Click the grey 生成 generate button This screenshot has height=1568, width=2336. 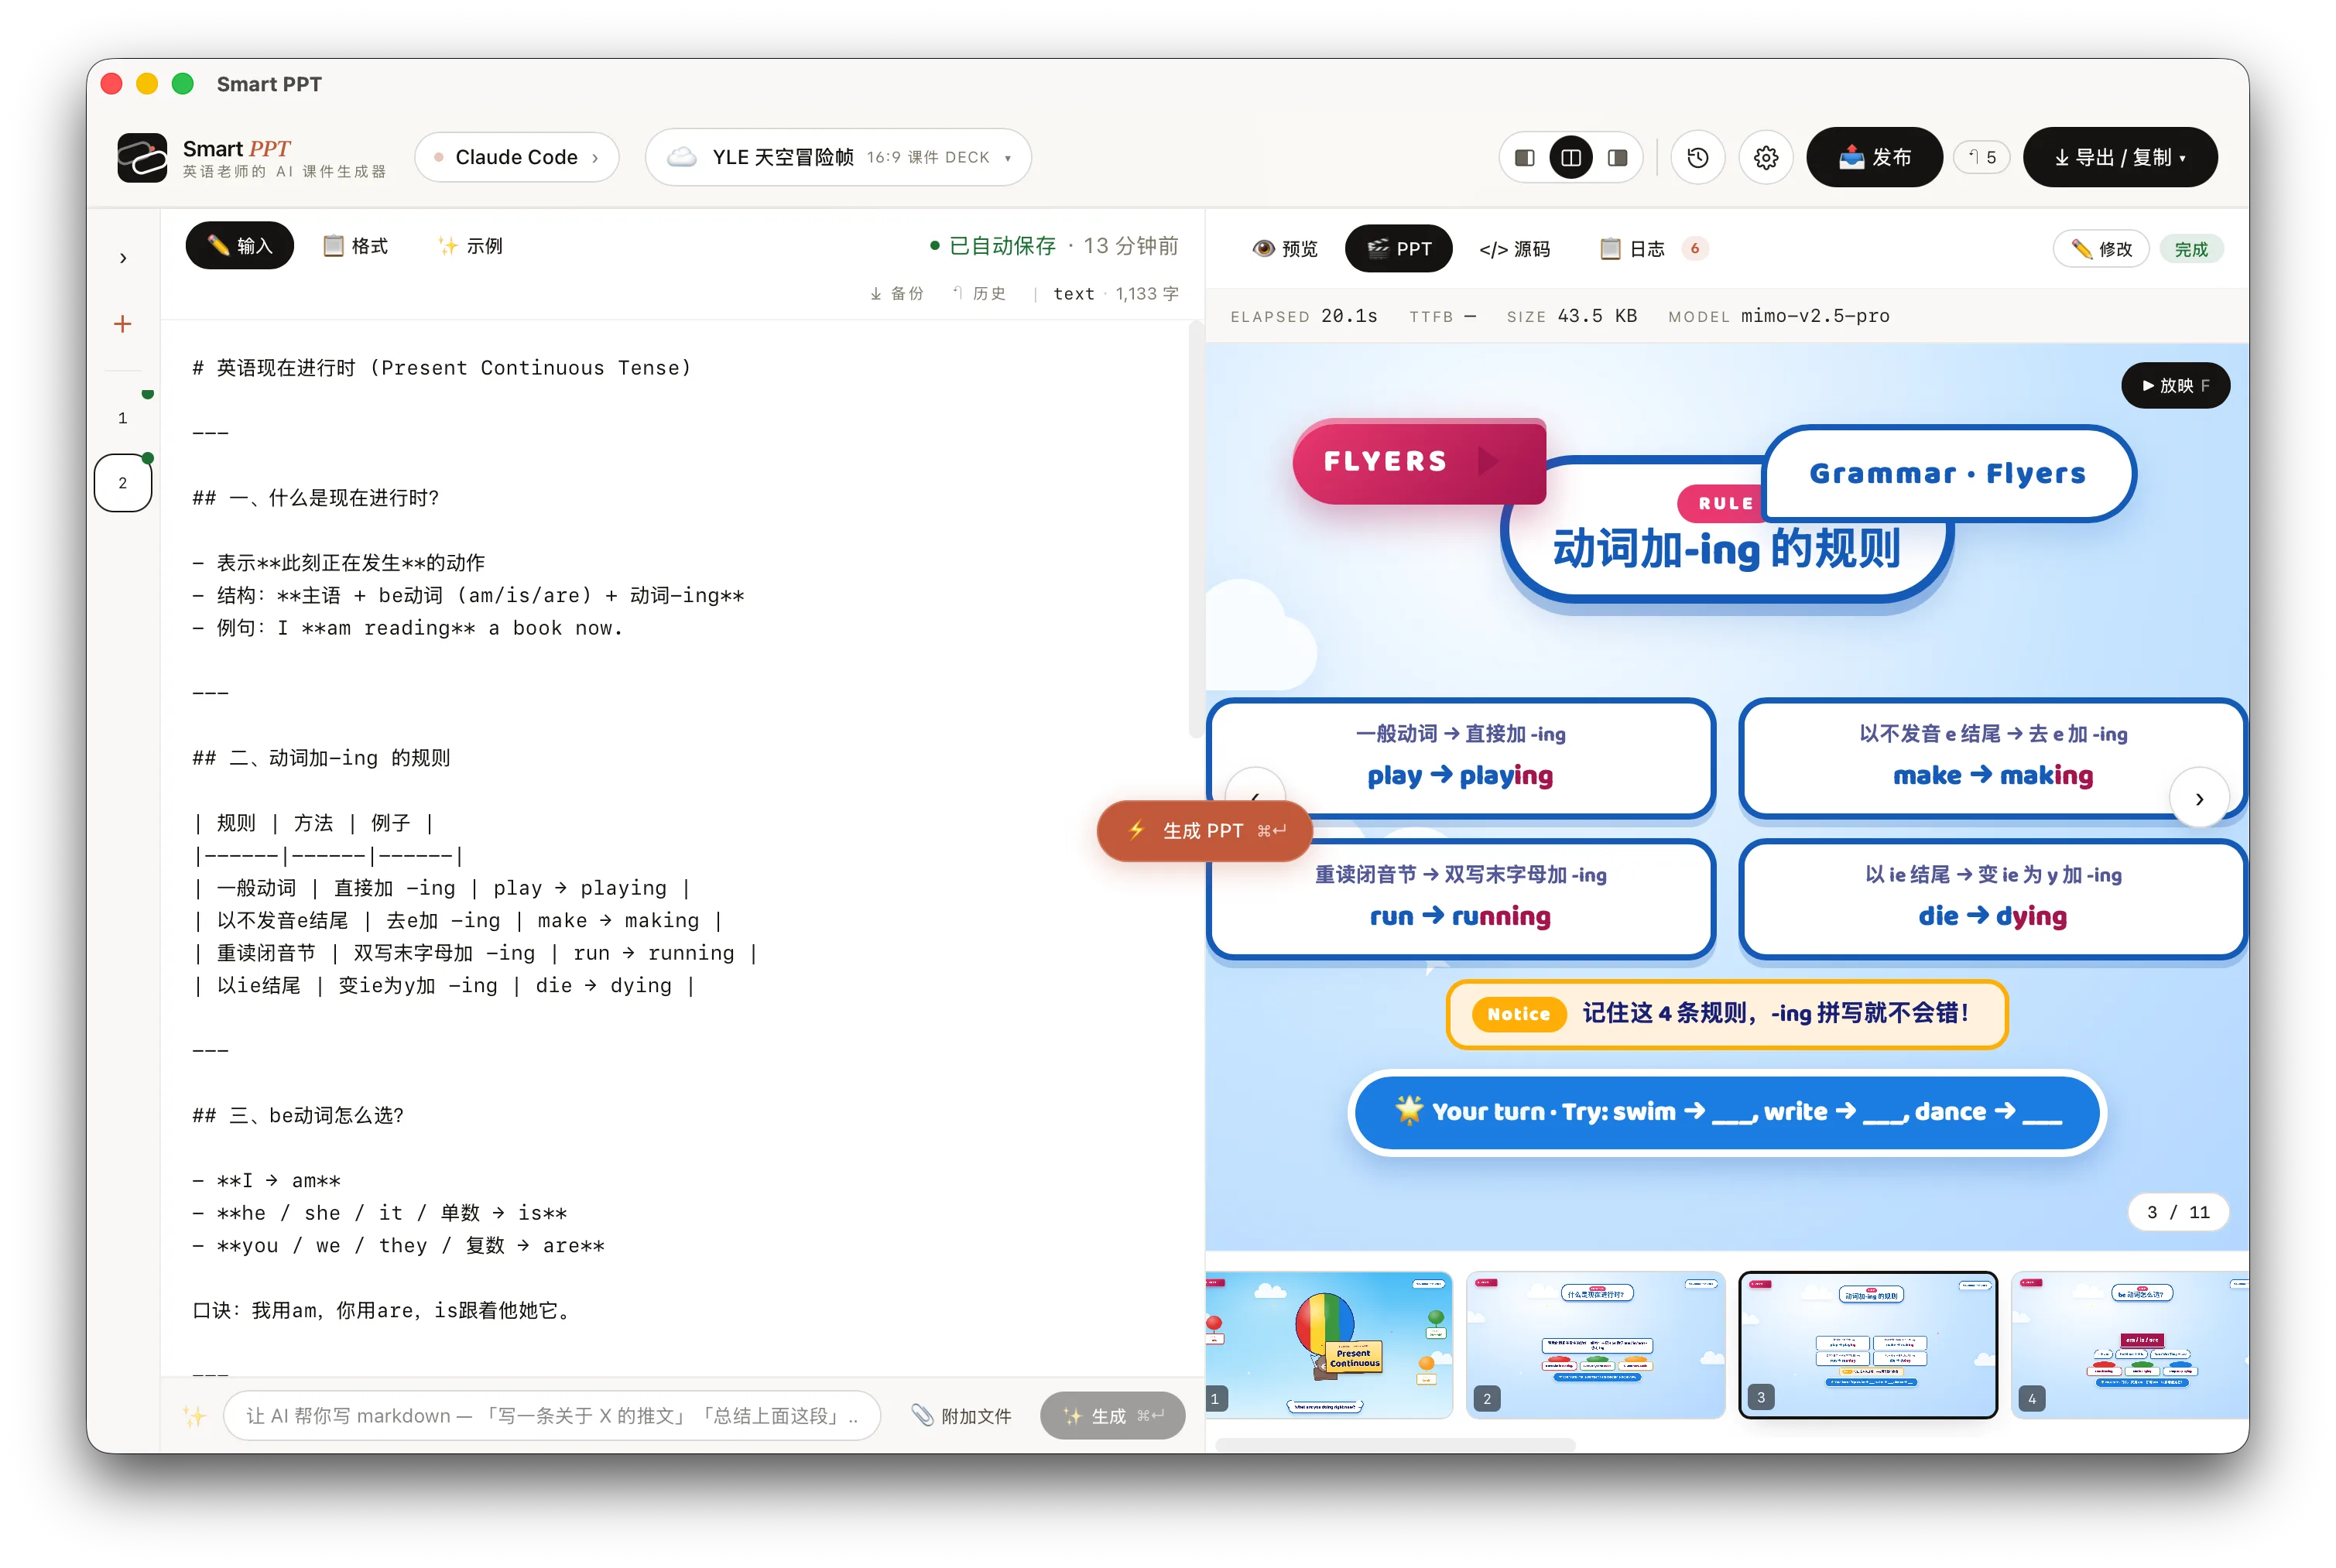(1112, 1416)
